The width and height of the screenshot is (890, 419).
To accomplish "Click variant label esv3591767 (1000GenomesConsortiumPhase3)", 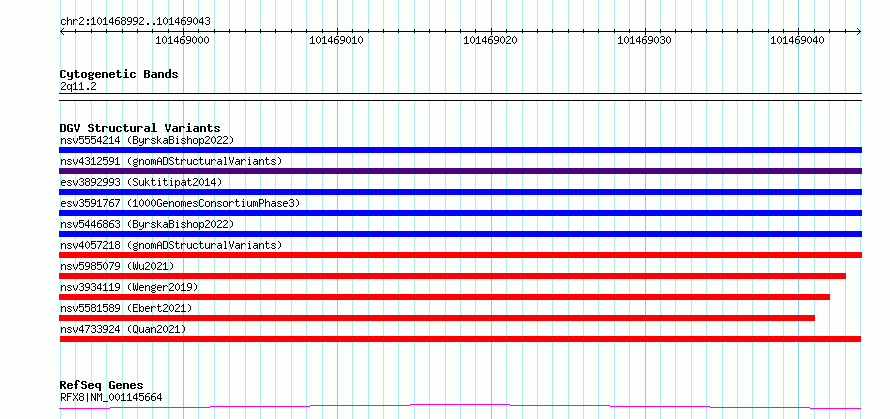I will 180,203.
